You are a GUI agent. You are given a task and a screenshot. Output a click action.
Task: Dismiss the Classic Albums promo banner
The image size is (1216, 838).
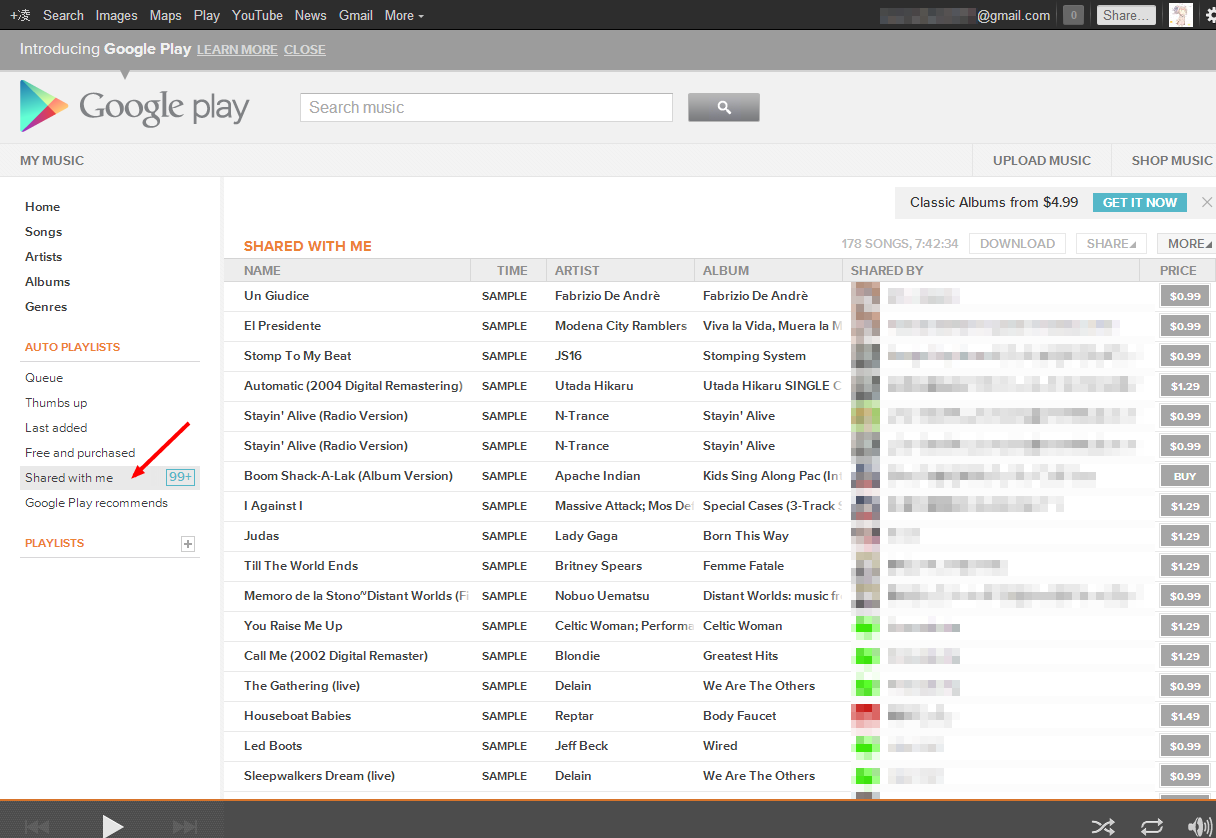[1206, 202]
